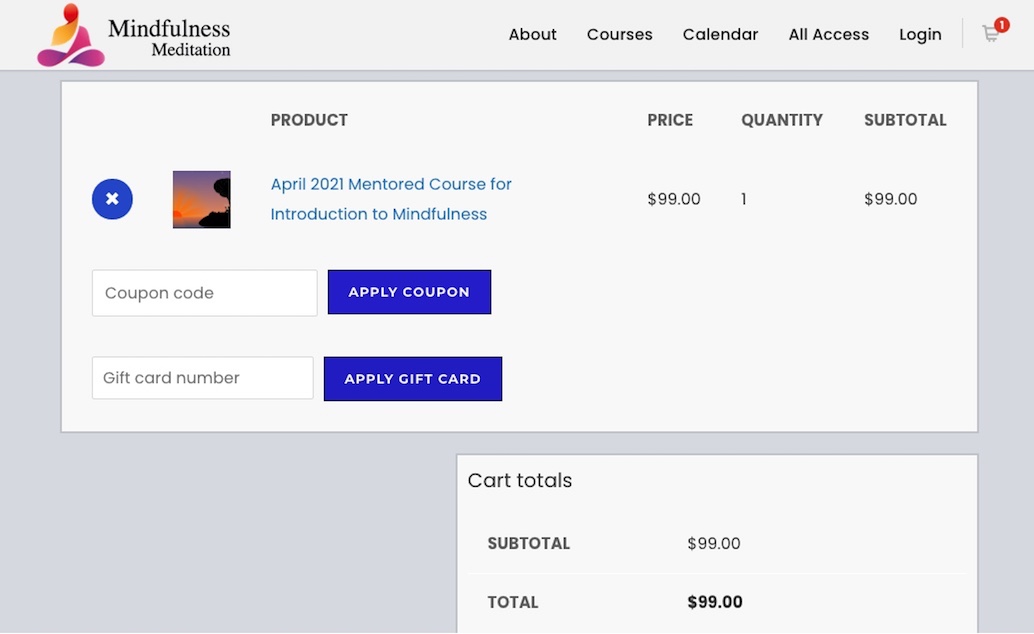Go to the Courses page

[619, 34]
